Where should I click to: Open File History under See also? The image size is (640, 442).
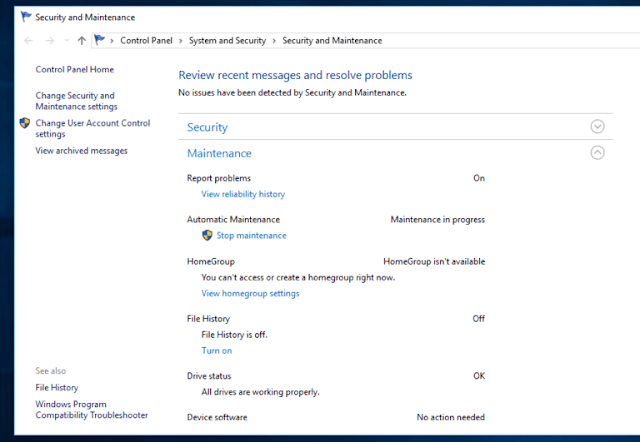[x=57, y=388]
